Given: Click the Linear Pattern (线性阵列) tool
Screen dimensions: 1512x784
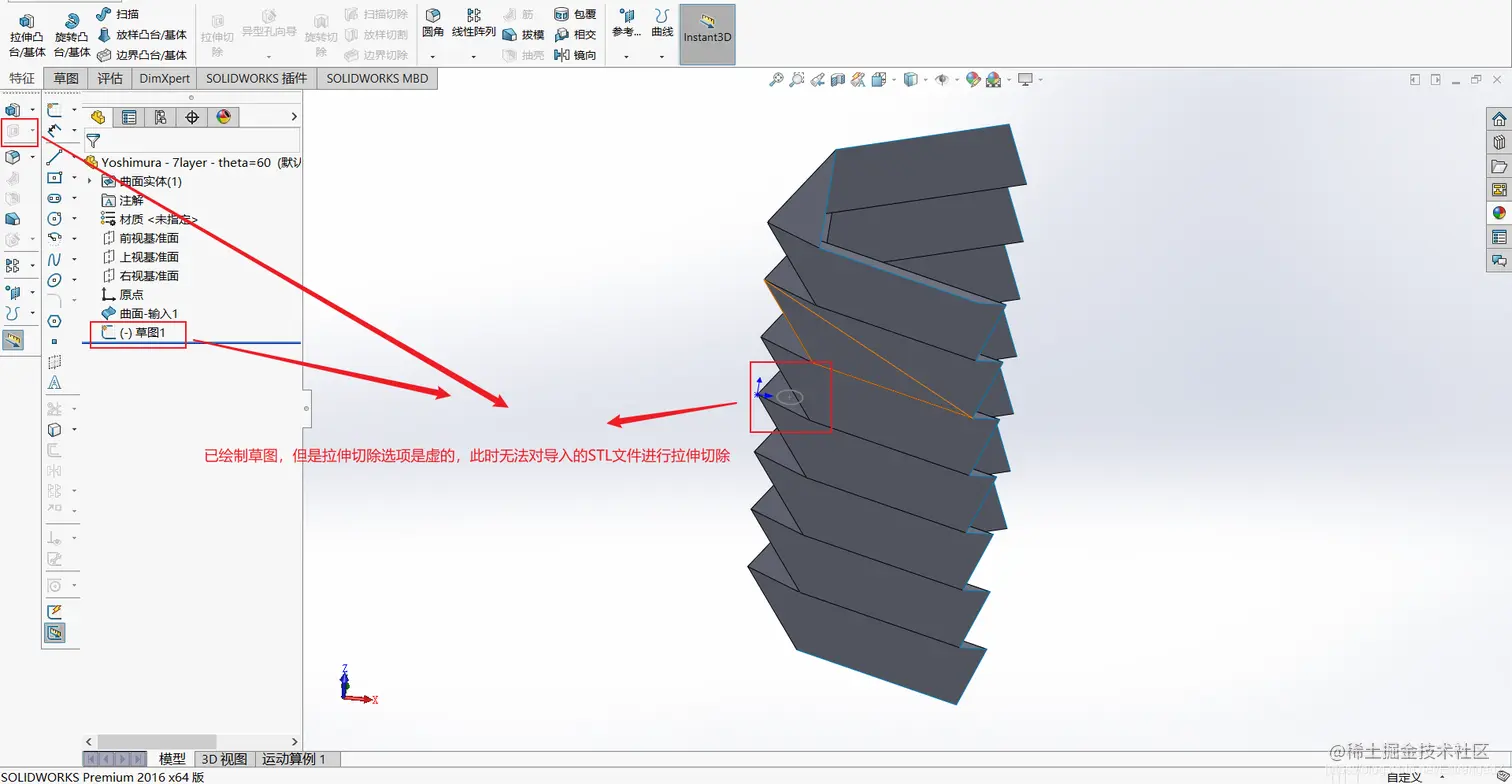Looking at the screenshot, I should coord(474,23).
